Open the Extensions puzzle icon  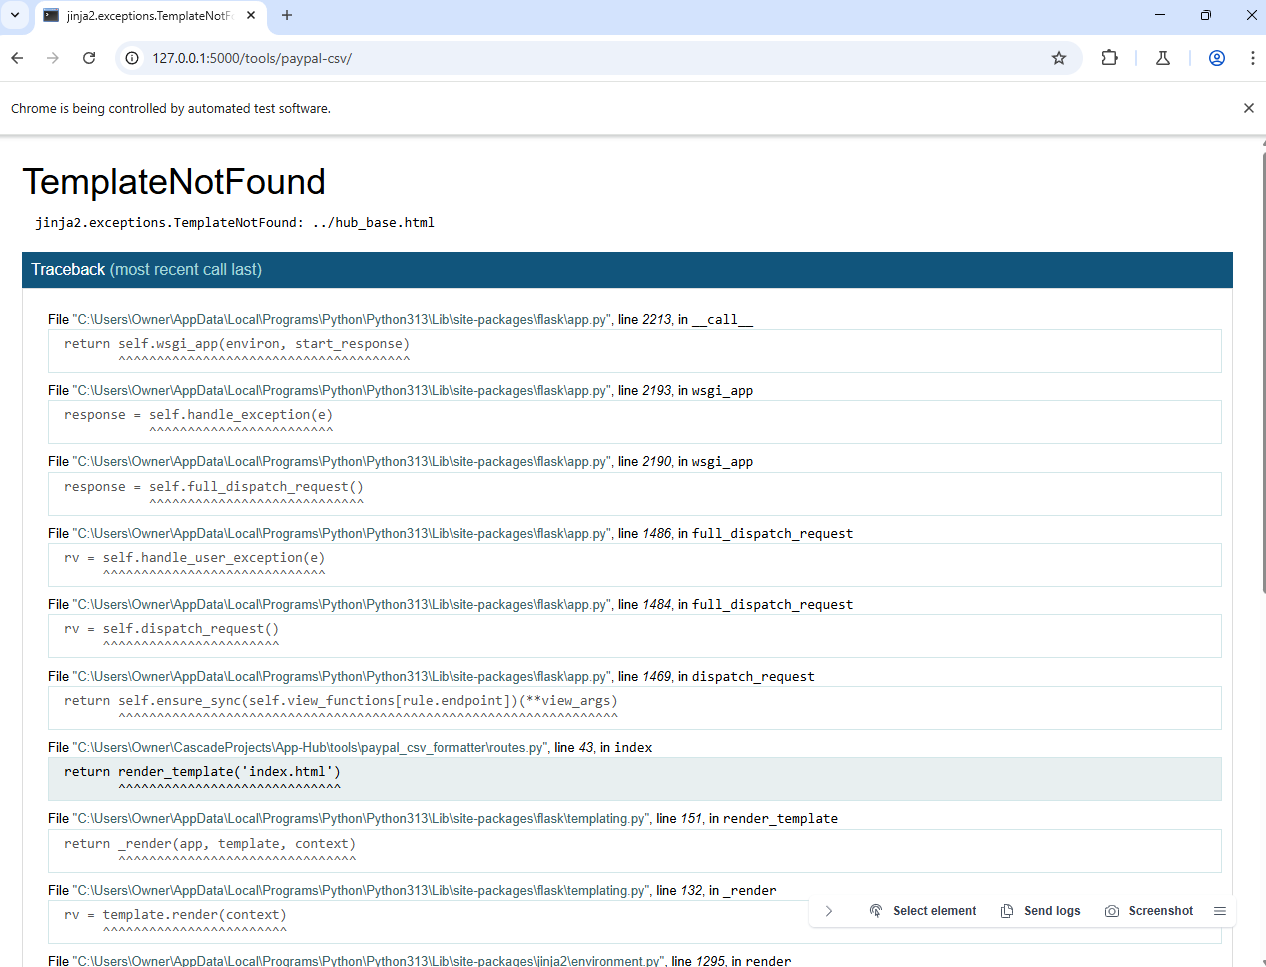[x=1109, y=58]
